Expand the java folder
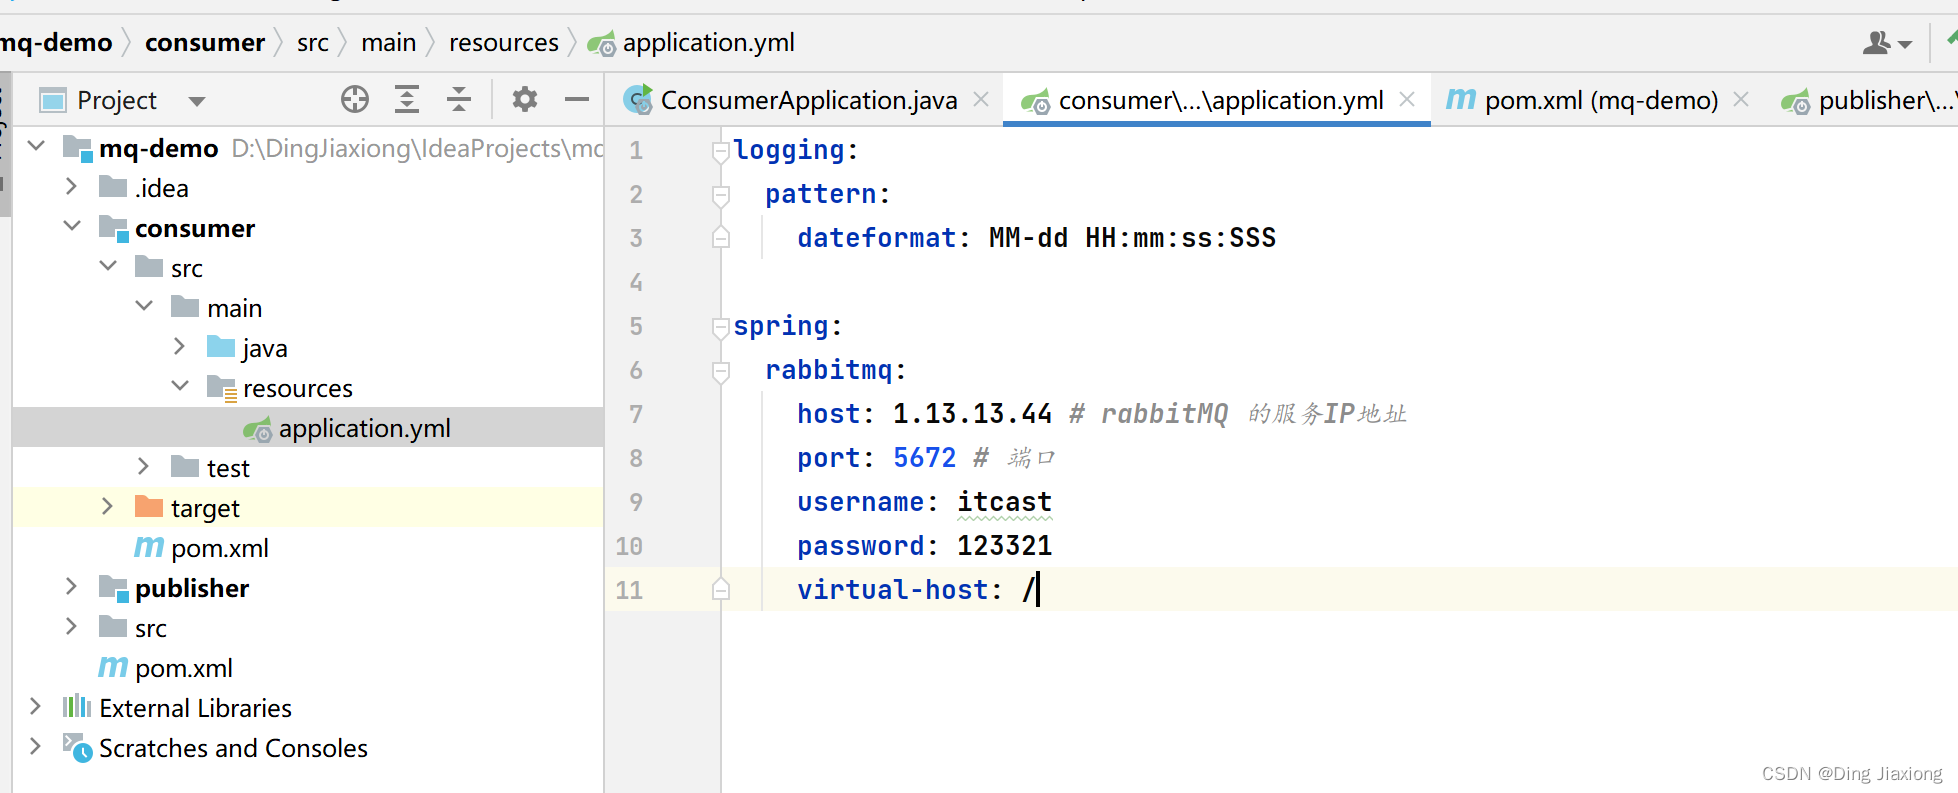Image resolution: width=1958 pixels, height=793 pixels. 179,346
